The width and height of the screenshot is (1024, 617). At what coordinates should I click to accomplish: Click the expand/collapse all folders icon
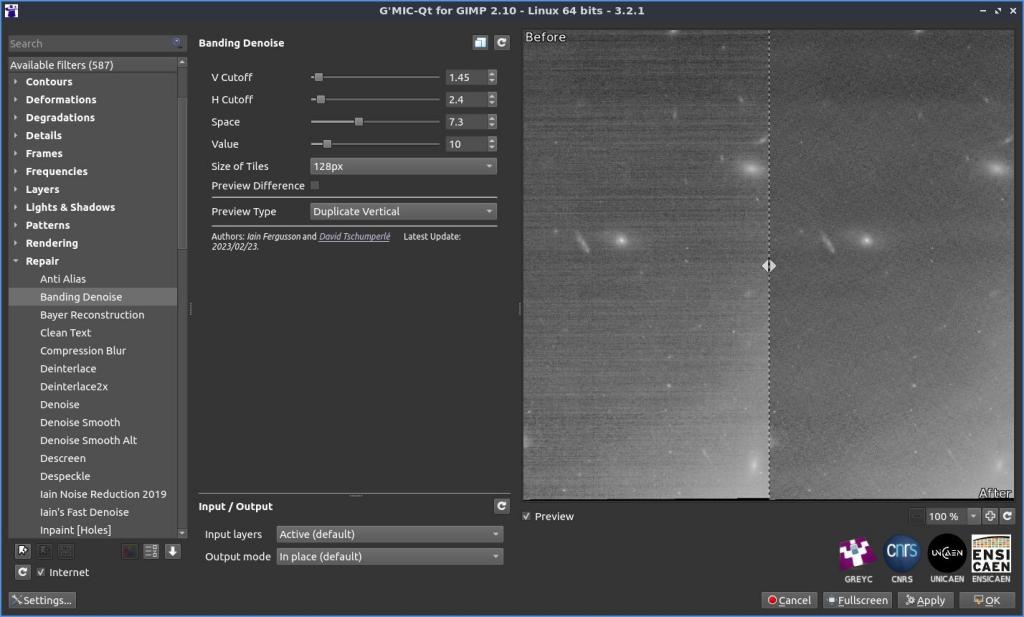[x=173, y=551]
